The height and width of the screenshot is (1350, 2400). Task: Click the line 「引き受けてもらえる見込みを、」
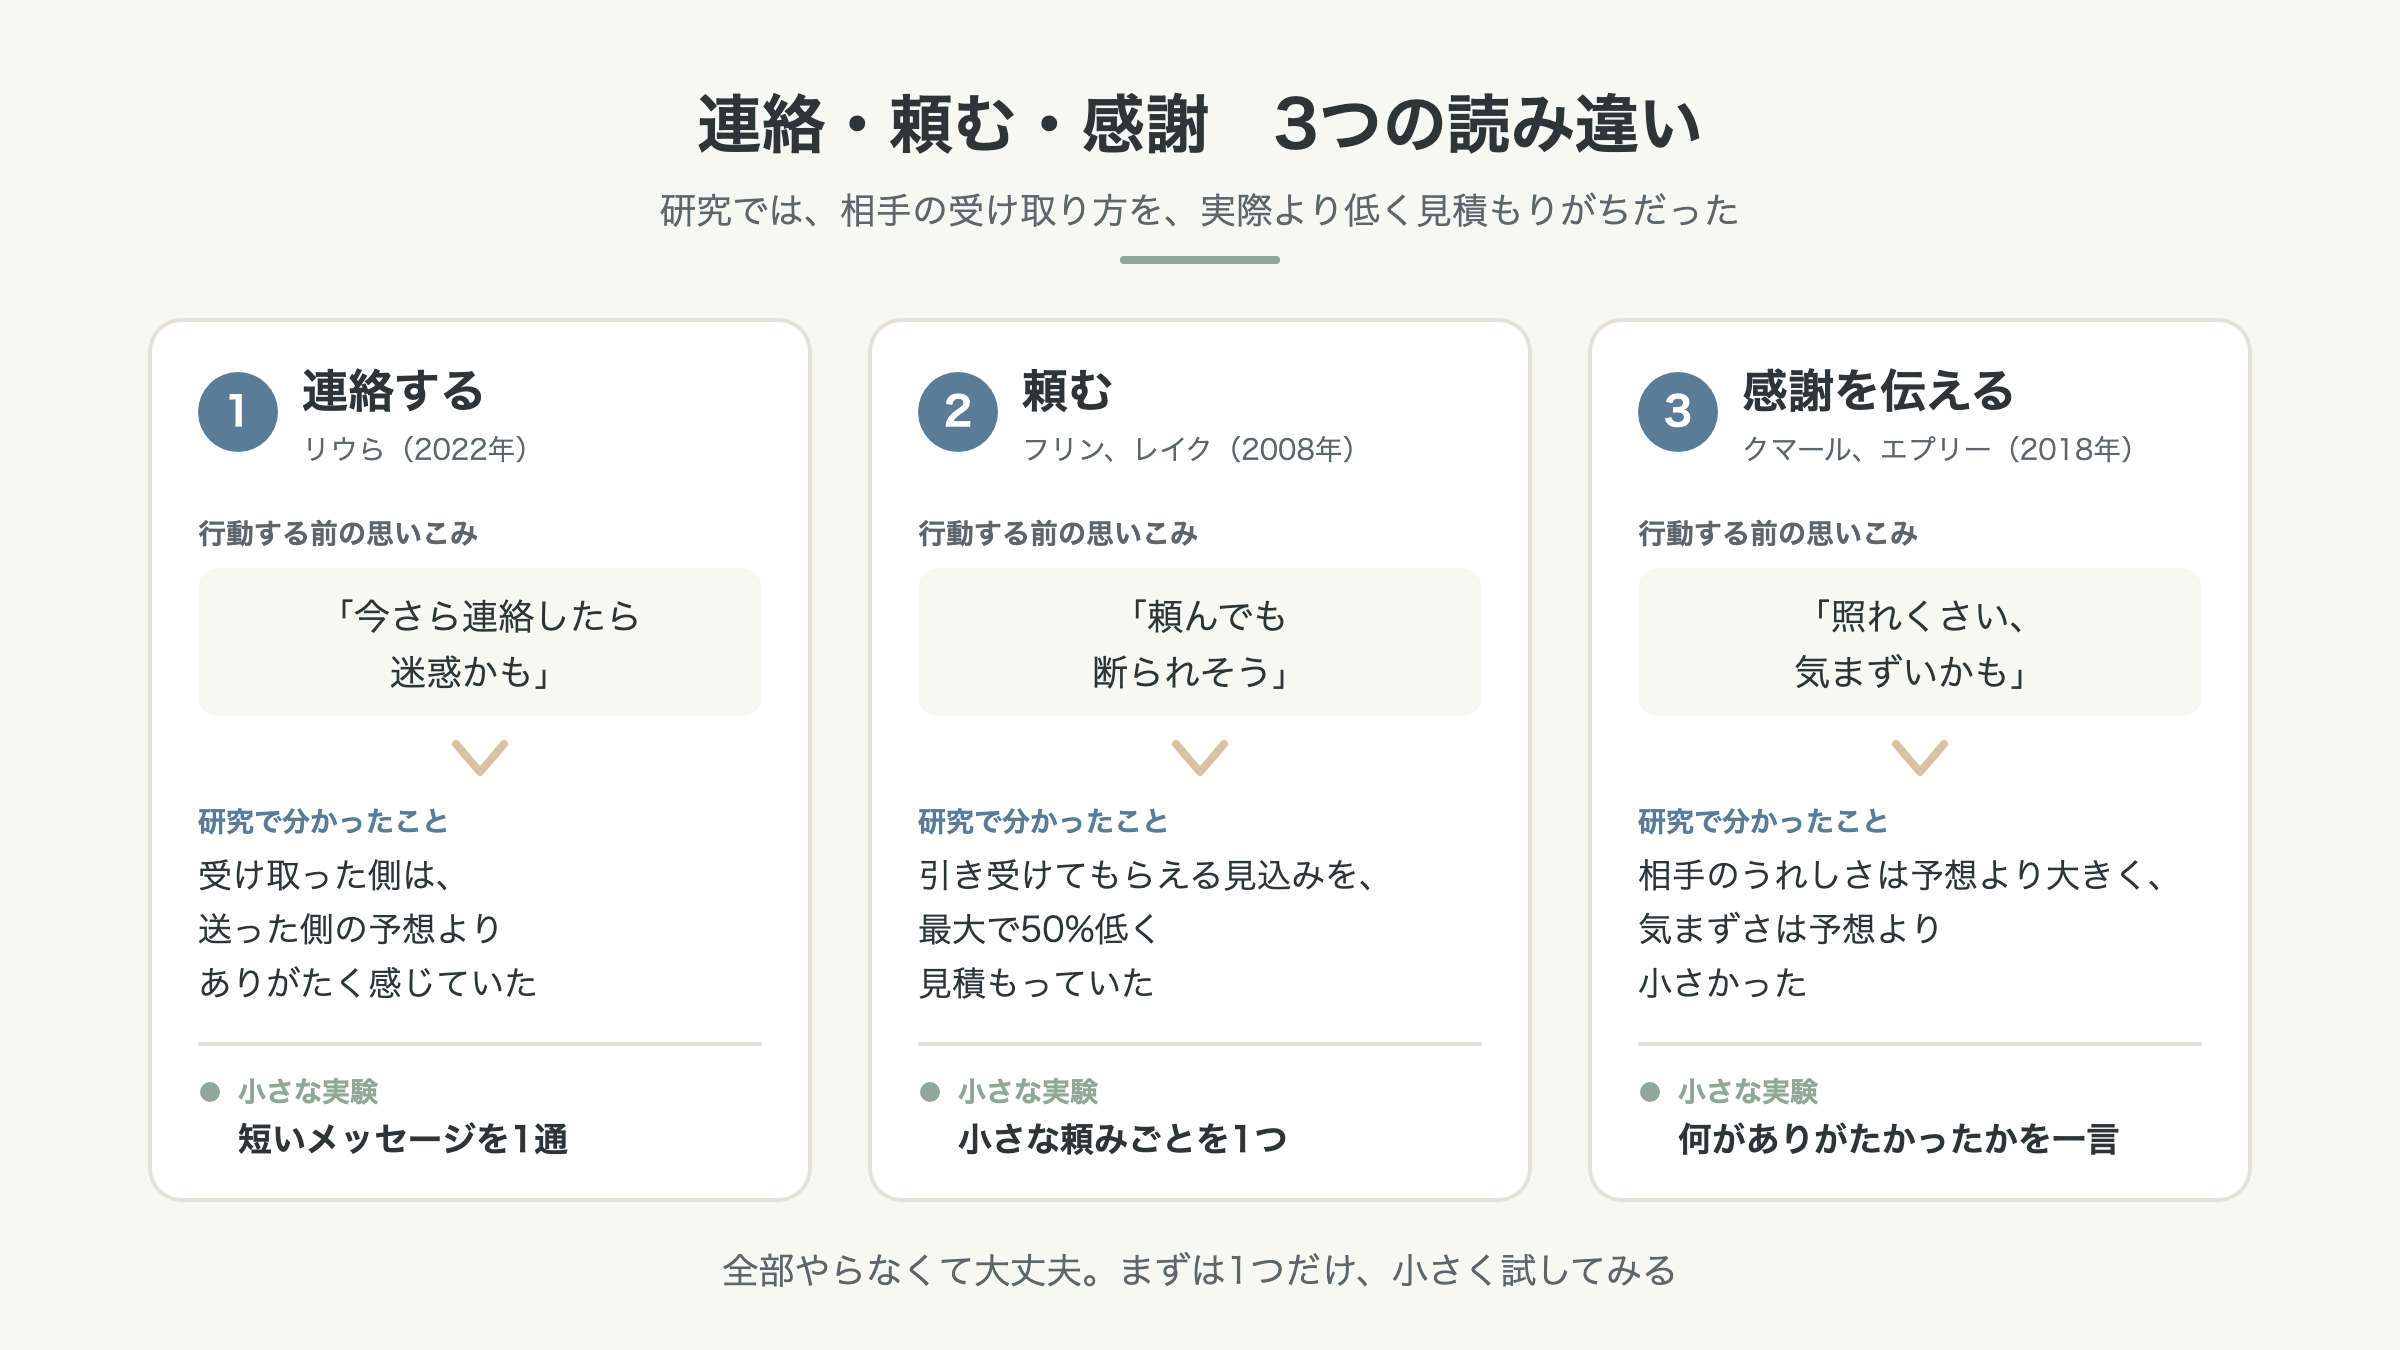pyautogui.click(x=1148, y=875)
